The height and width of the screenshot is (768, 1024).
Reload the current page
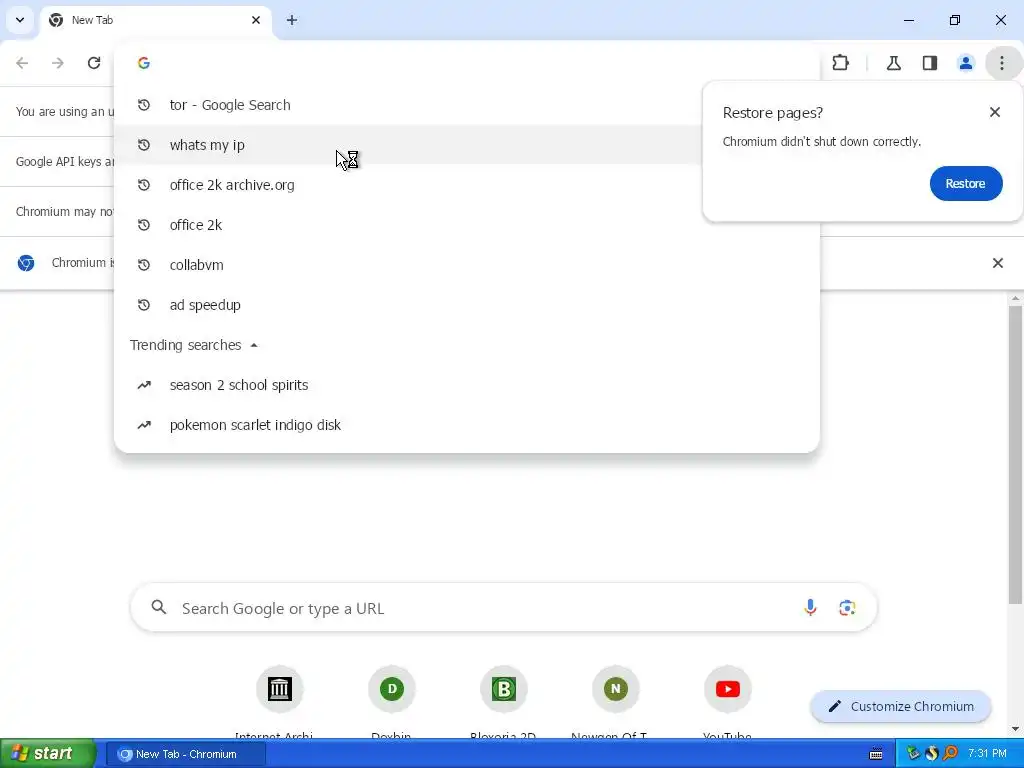point(94,63)
